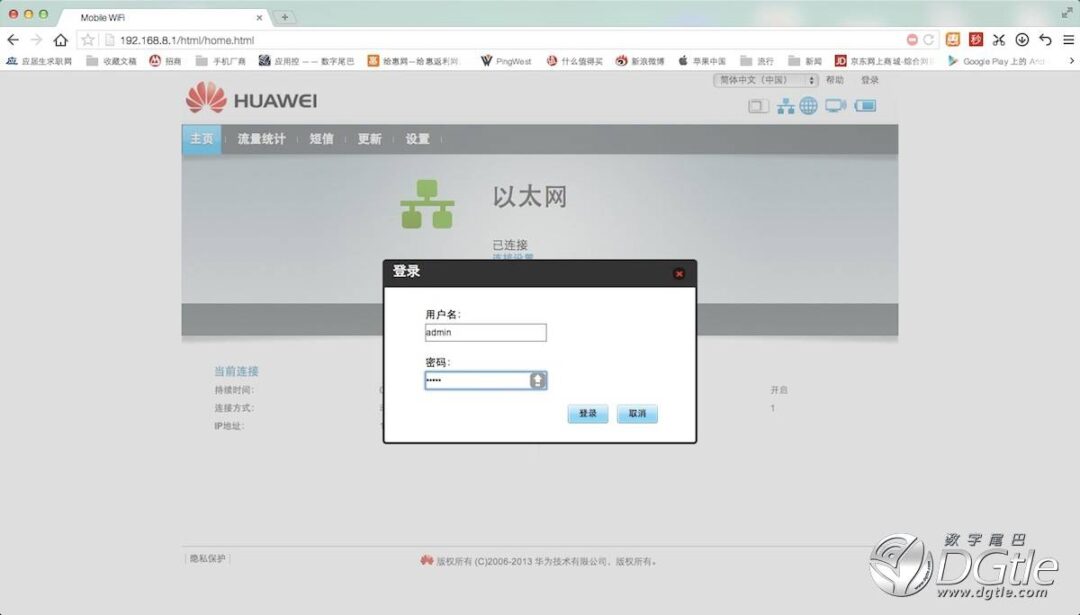Open the browser hamburger menu

click(x=1068, y=40)
